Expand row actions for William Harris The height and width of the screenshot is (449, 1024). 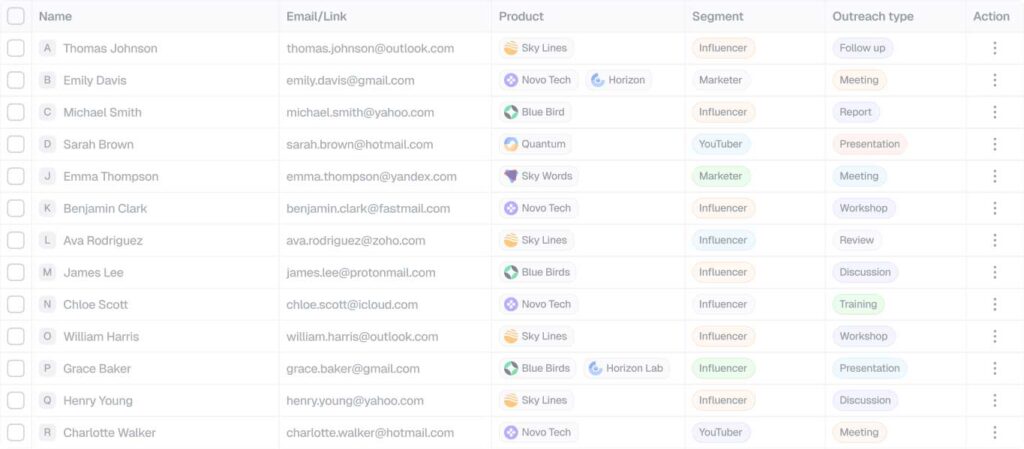coord(994,336)
